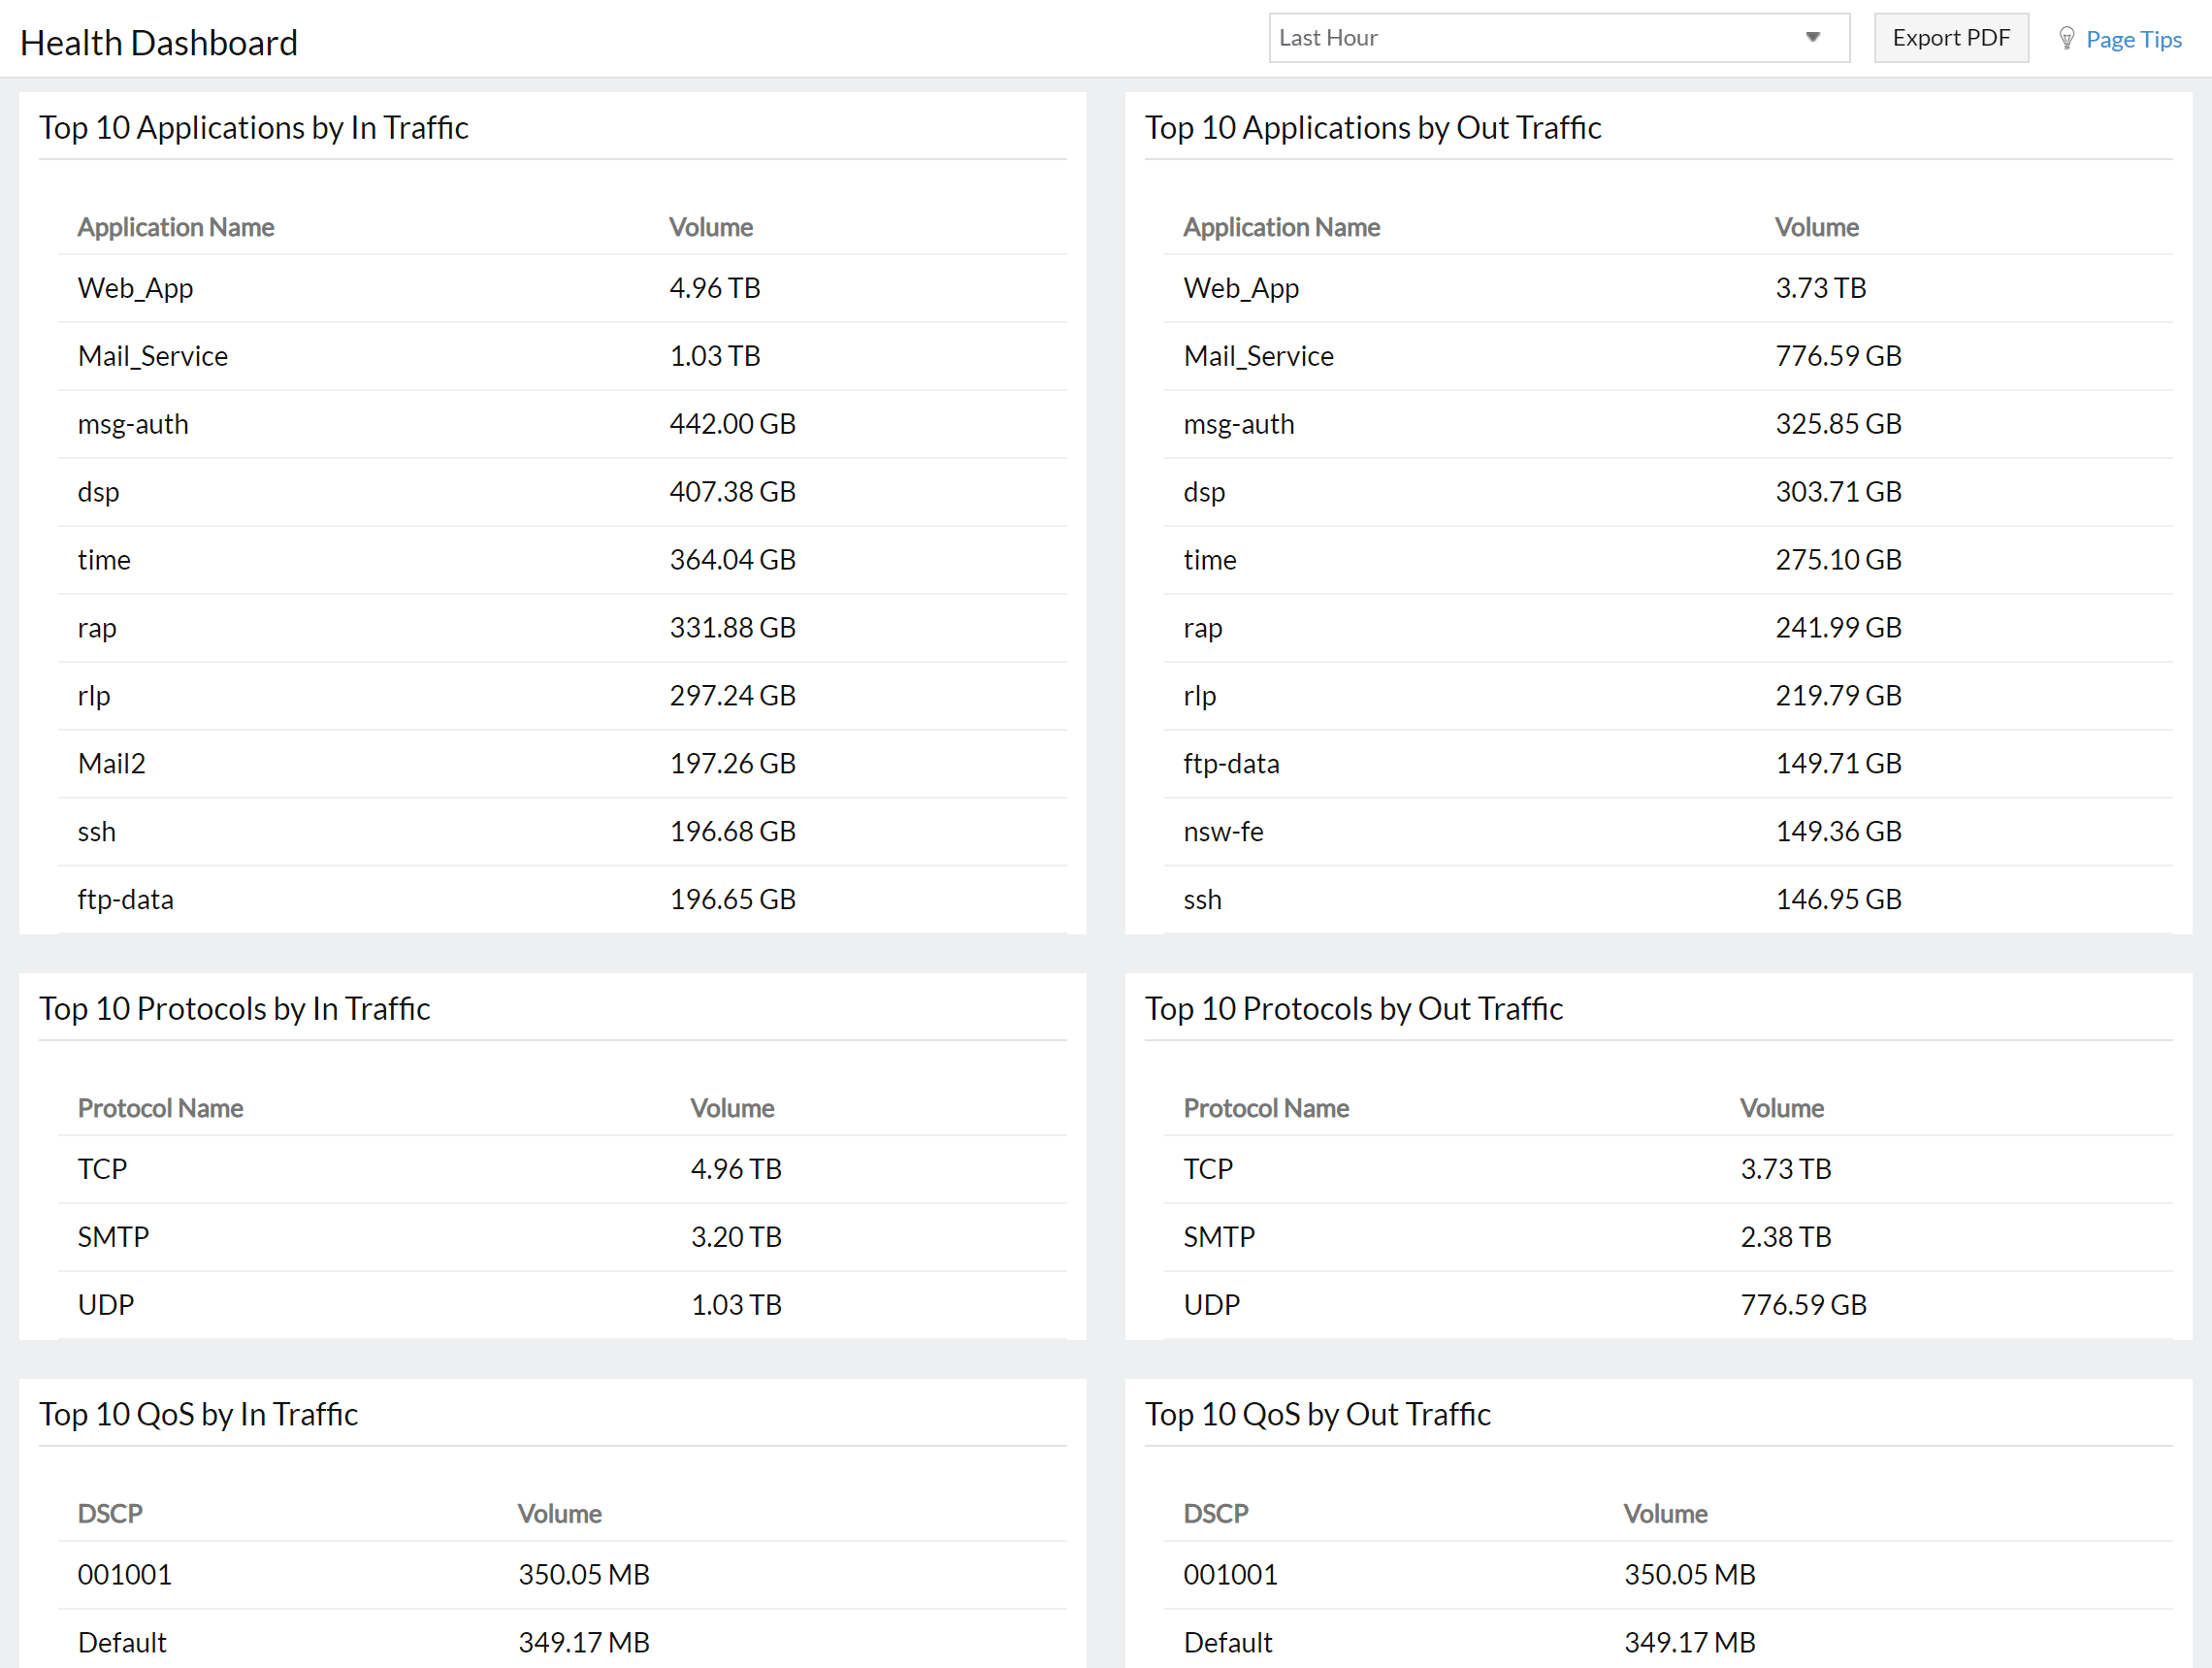Select ftp-data under Applications by Out Traffic

coord(1231,763)
